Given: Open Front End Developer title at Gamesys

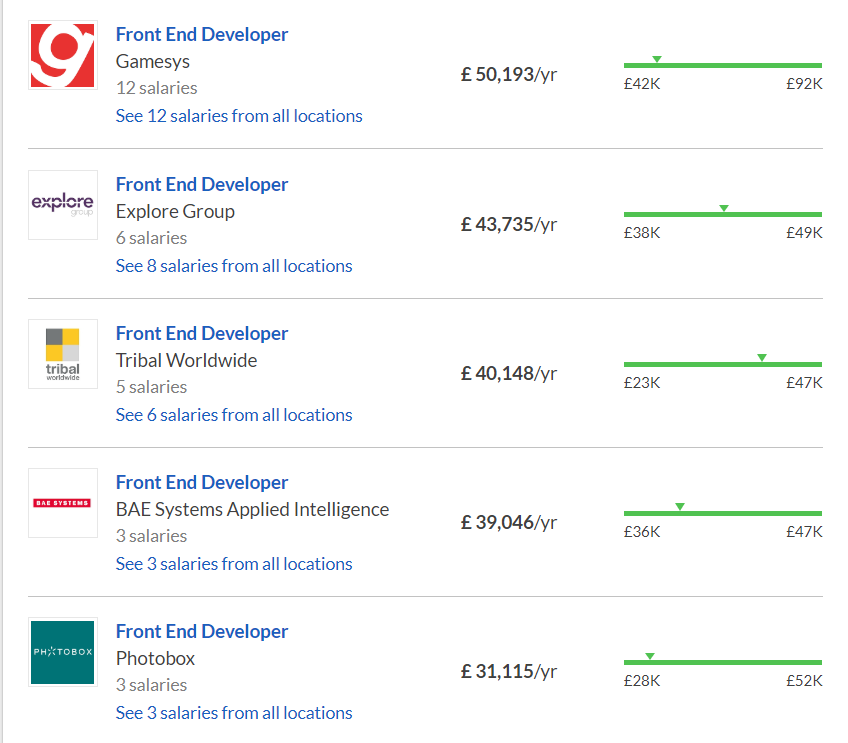Looking at the screenshot, I should click(x=202, y=35).
